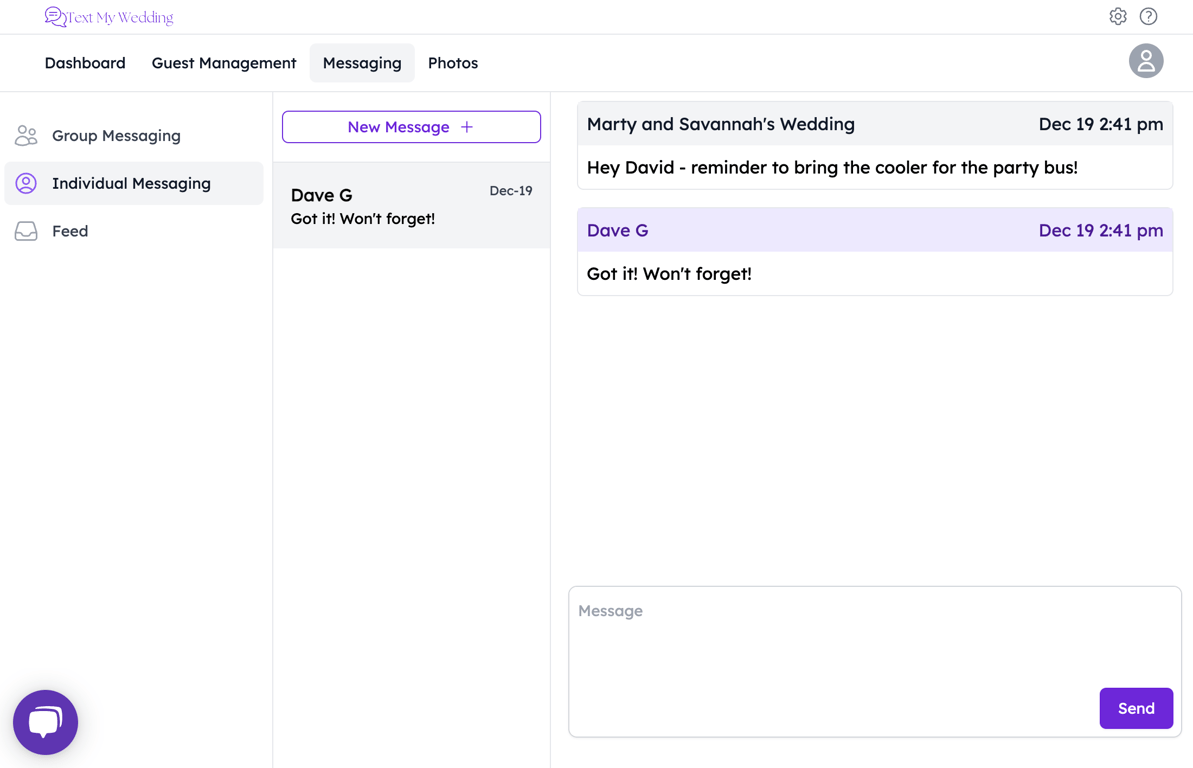Switch to the Messaging tab
1193x768 pixels.
click(x=362, y=63)
